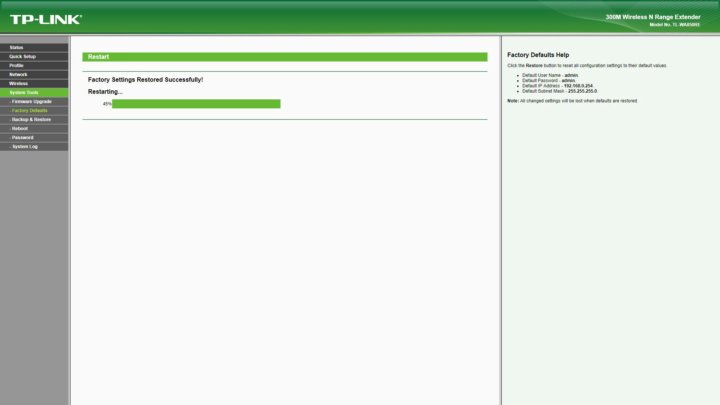The image size is (720, 405).
Task: View the System Log page
Action: pyautogui.click(x=25, y=146)
